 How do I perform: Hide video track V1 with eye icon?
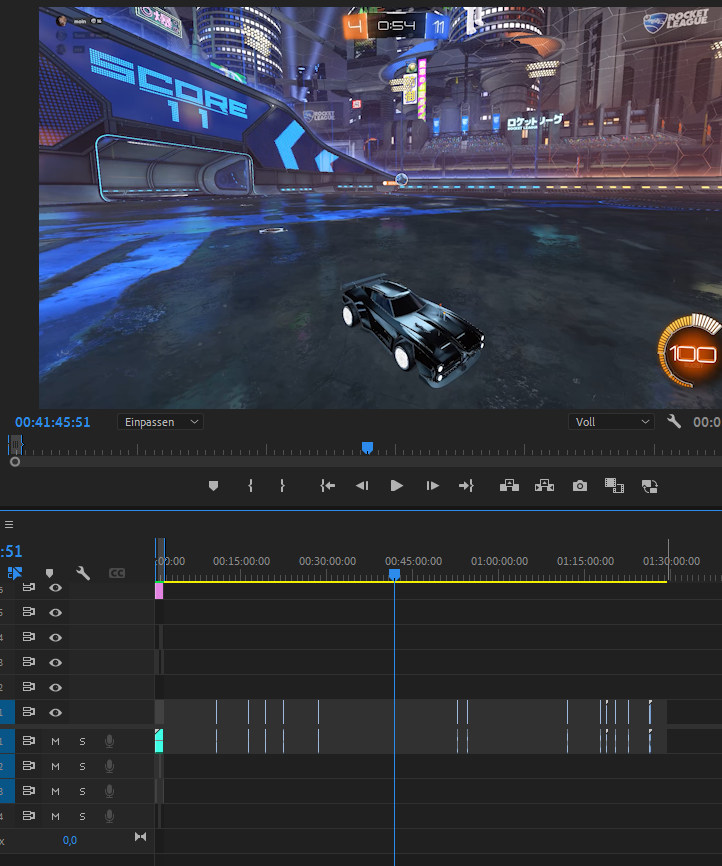click(x=55, y=712)
